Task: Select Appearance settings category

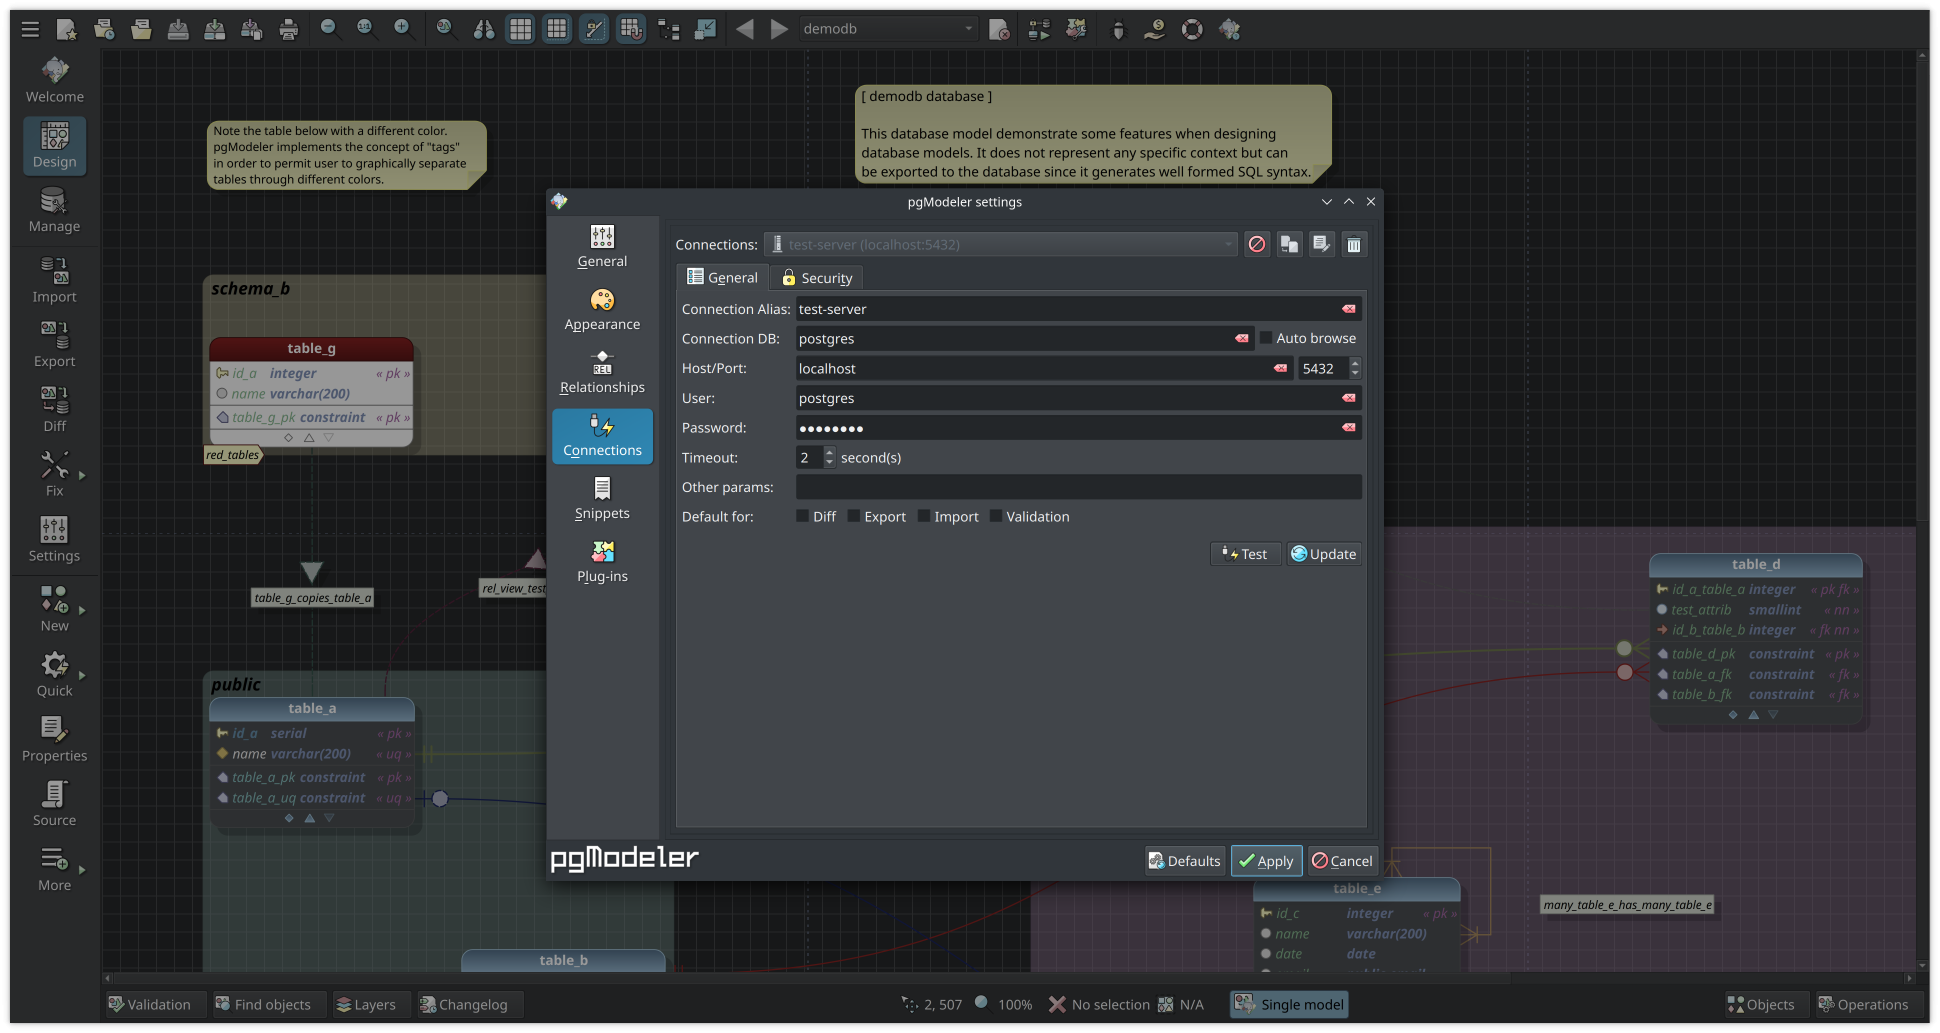Action: tap(602, 310)
